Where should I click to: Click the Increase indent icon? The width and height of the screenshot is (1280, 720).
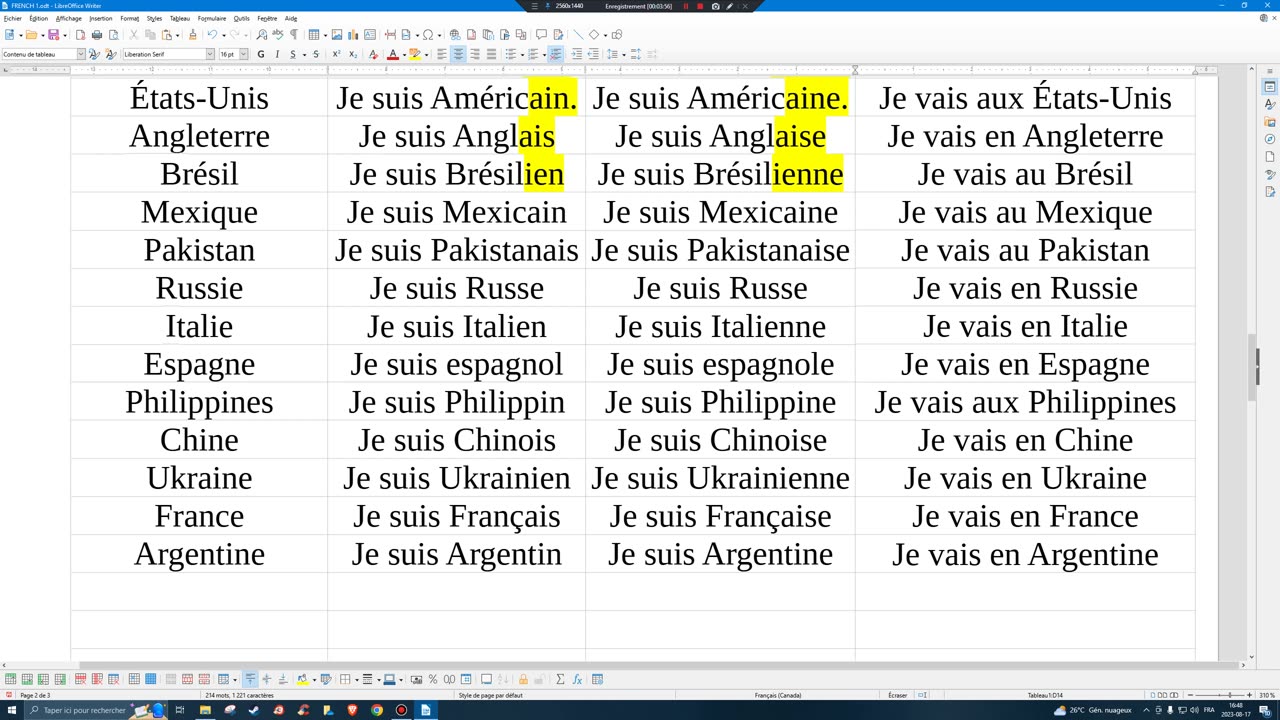(x=576, y=54)
